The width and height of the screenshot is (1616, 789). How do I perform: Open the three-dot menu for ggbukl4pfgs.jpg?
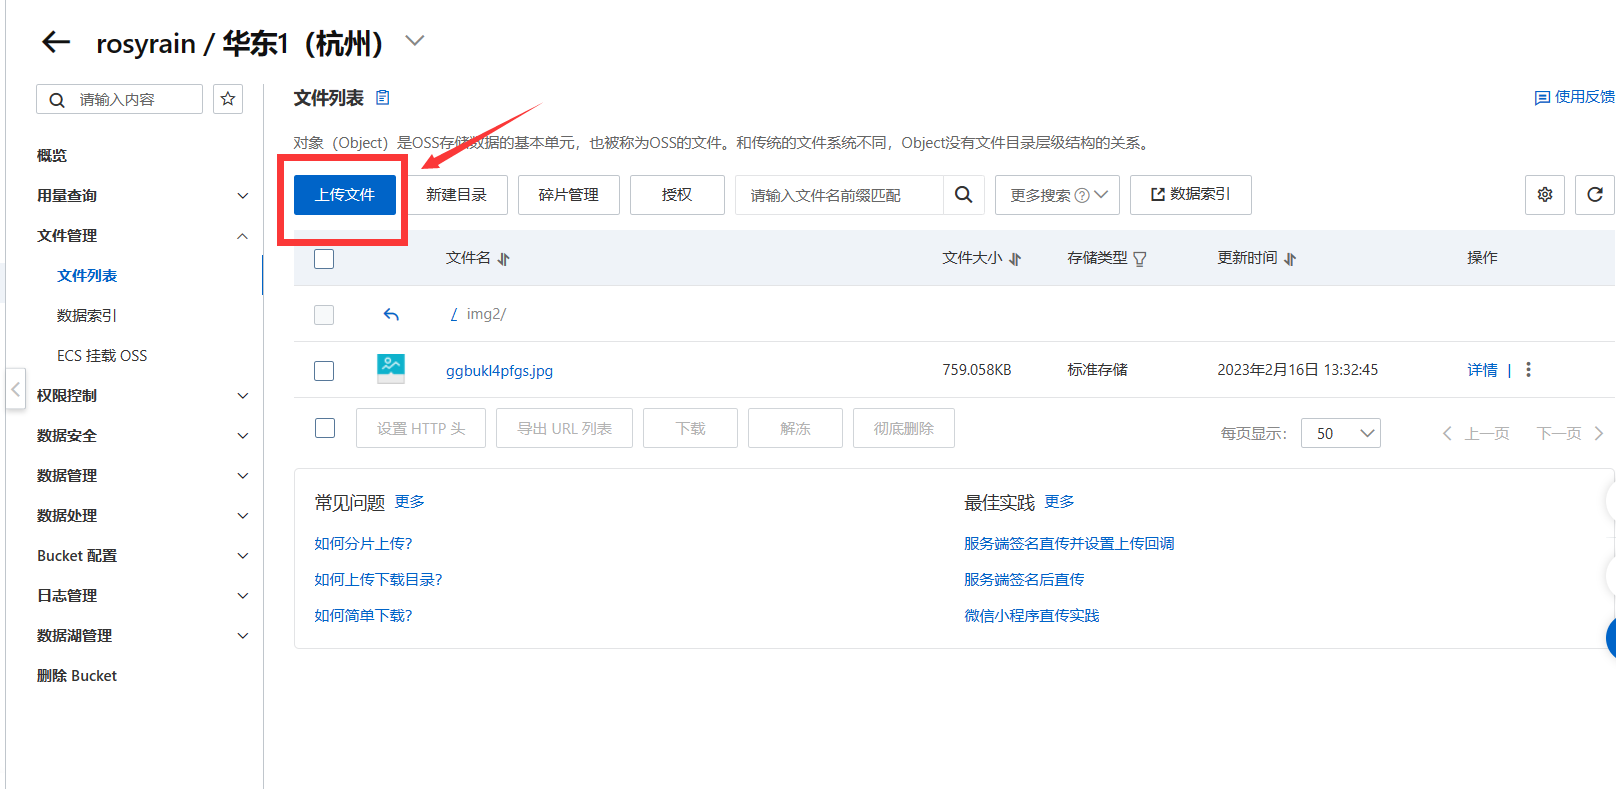[x=1528, y=370]
